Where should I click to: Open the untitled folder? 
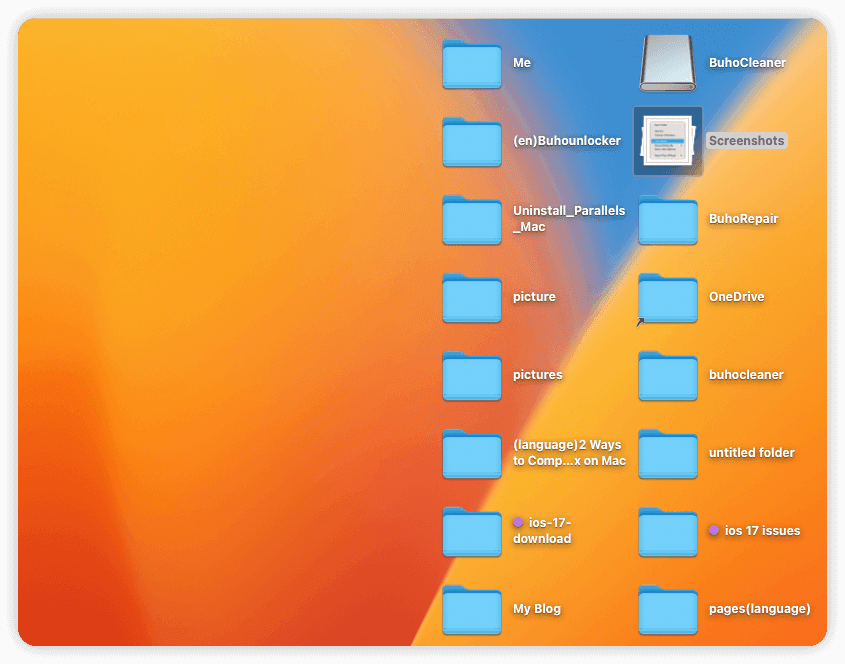667,454
